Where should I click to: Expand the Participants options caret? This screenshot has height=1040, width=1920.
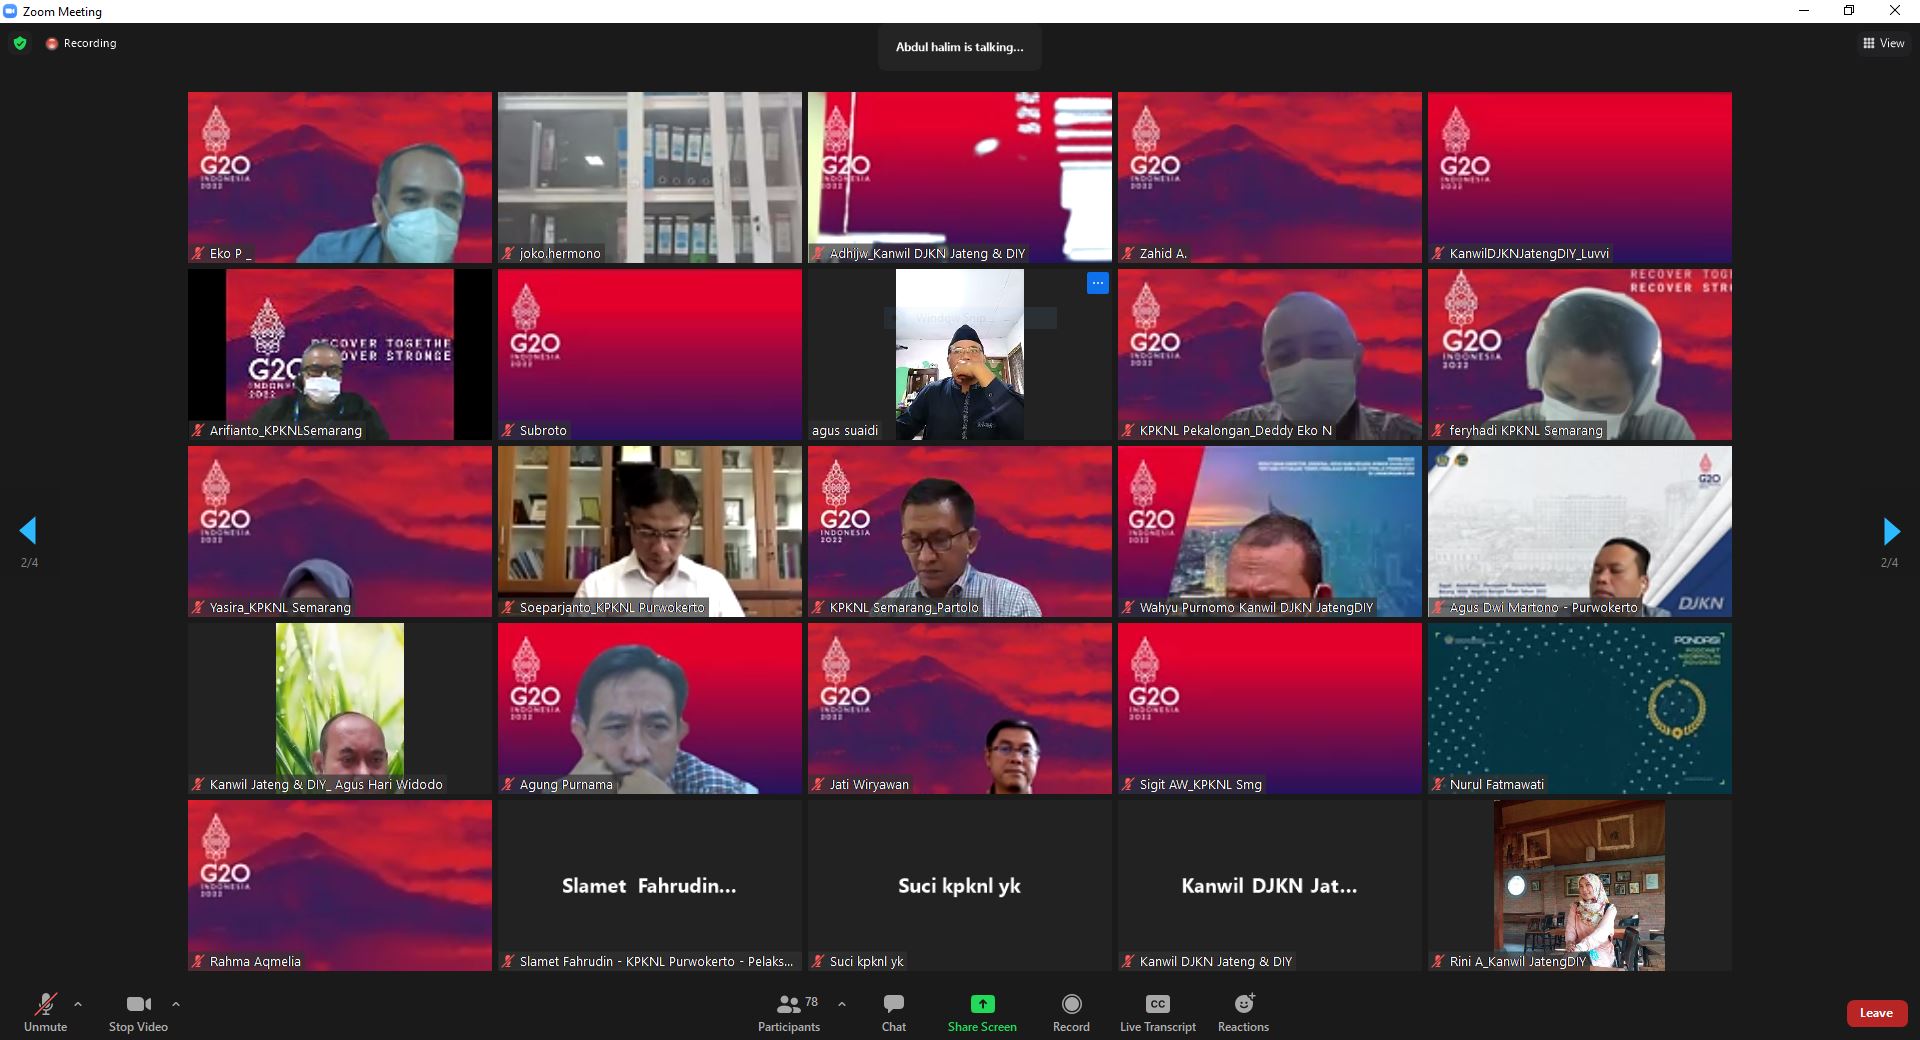click(842, 1004)
